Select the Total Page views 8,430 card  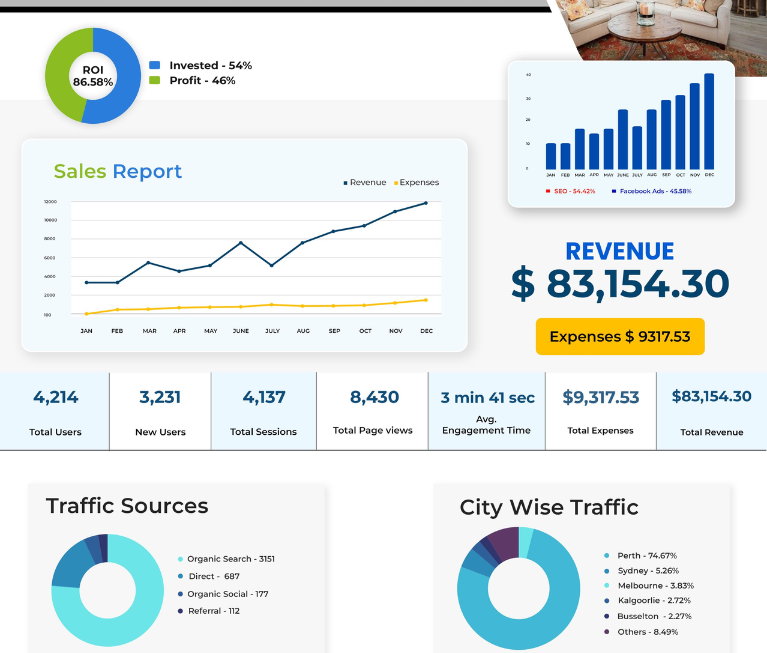[x=373, y=411]
